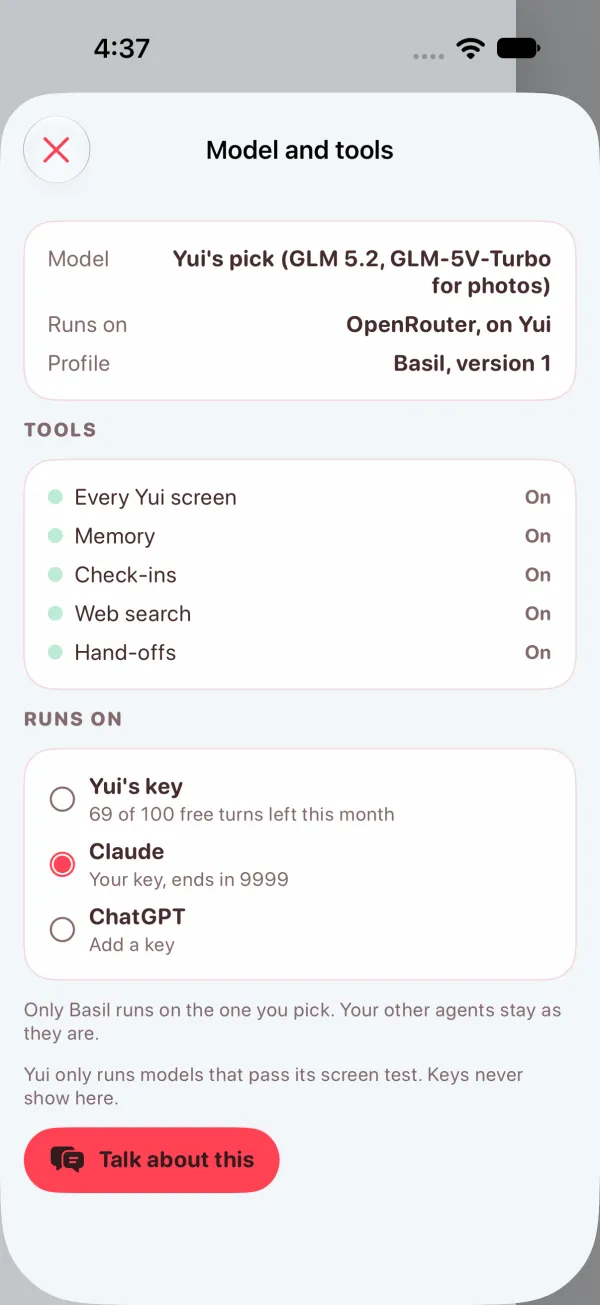
Task: Tap Add a key under ChatGPT
Action: (132, 945)
